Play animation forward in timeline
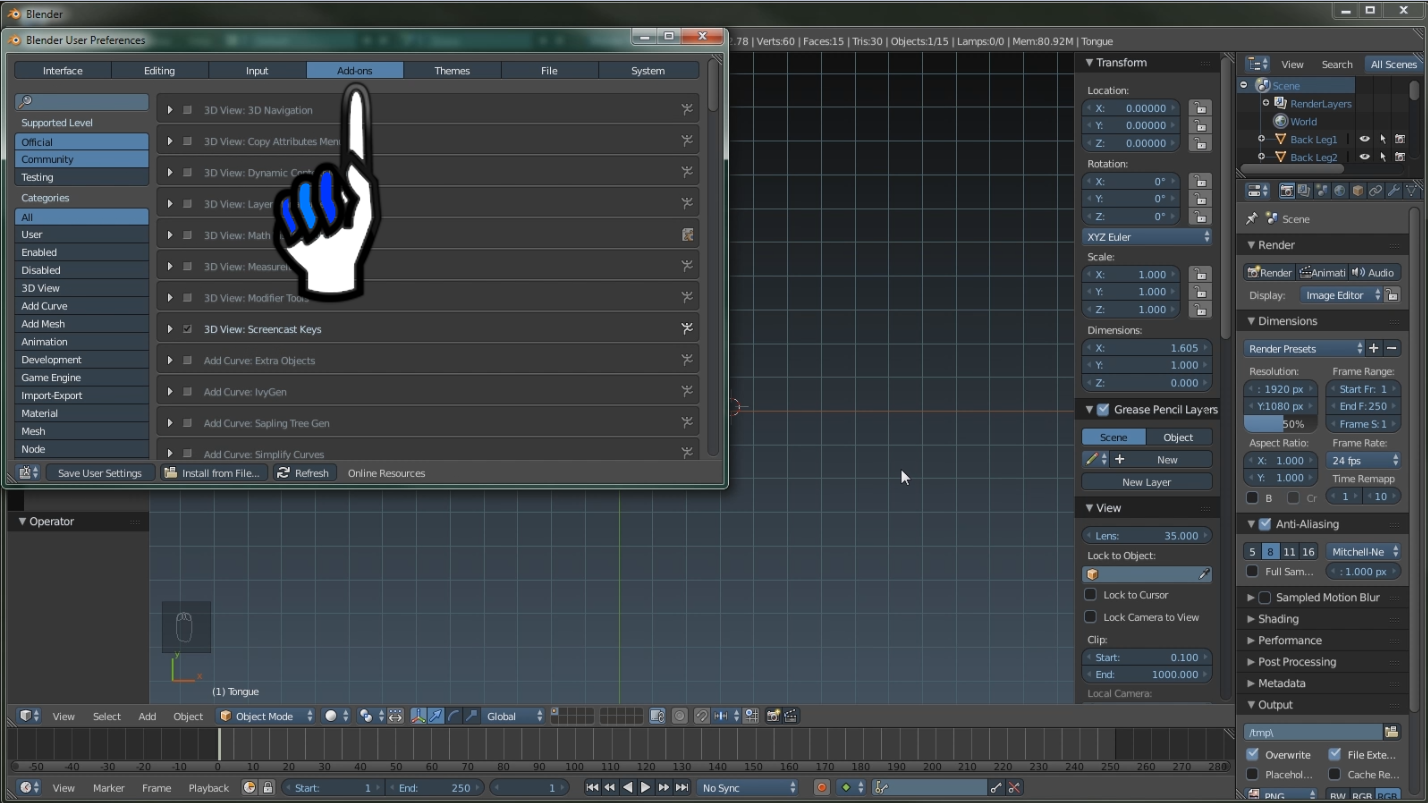The height and width of the screenshot is (803, 1428). coord(645,788)
